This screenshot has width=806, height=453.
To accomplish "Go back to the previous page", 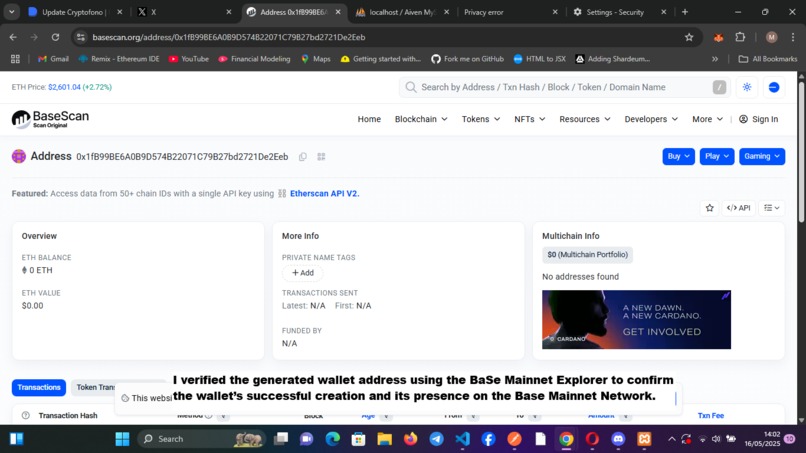I will coord(13,37).
